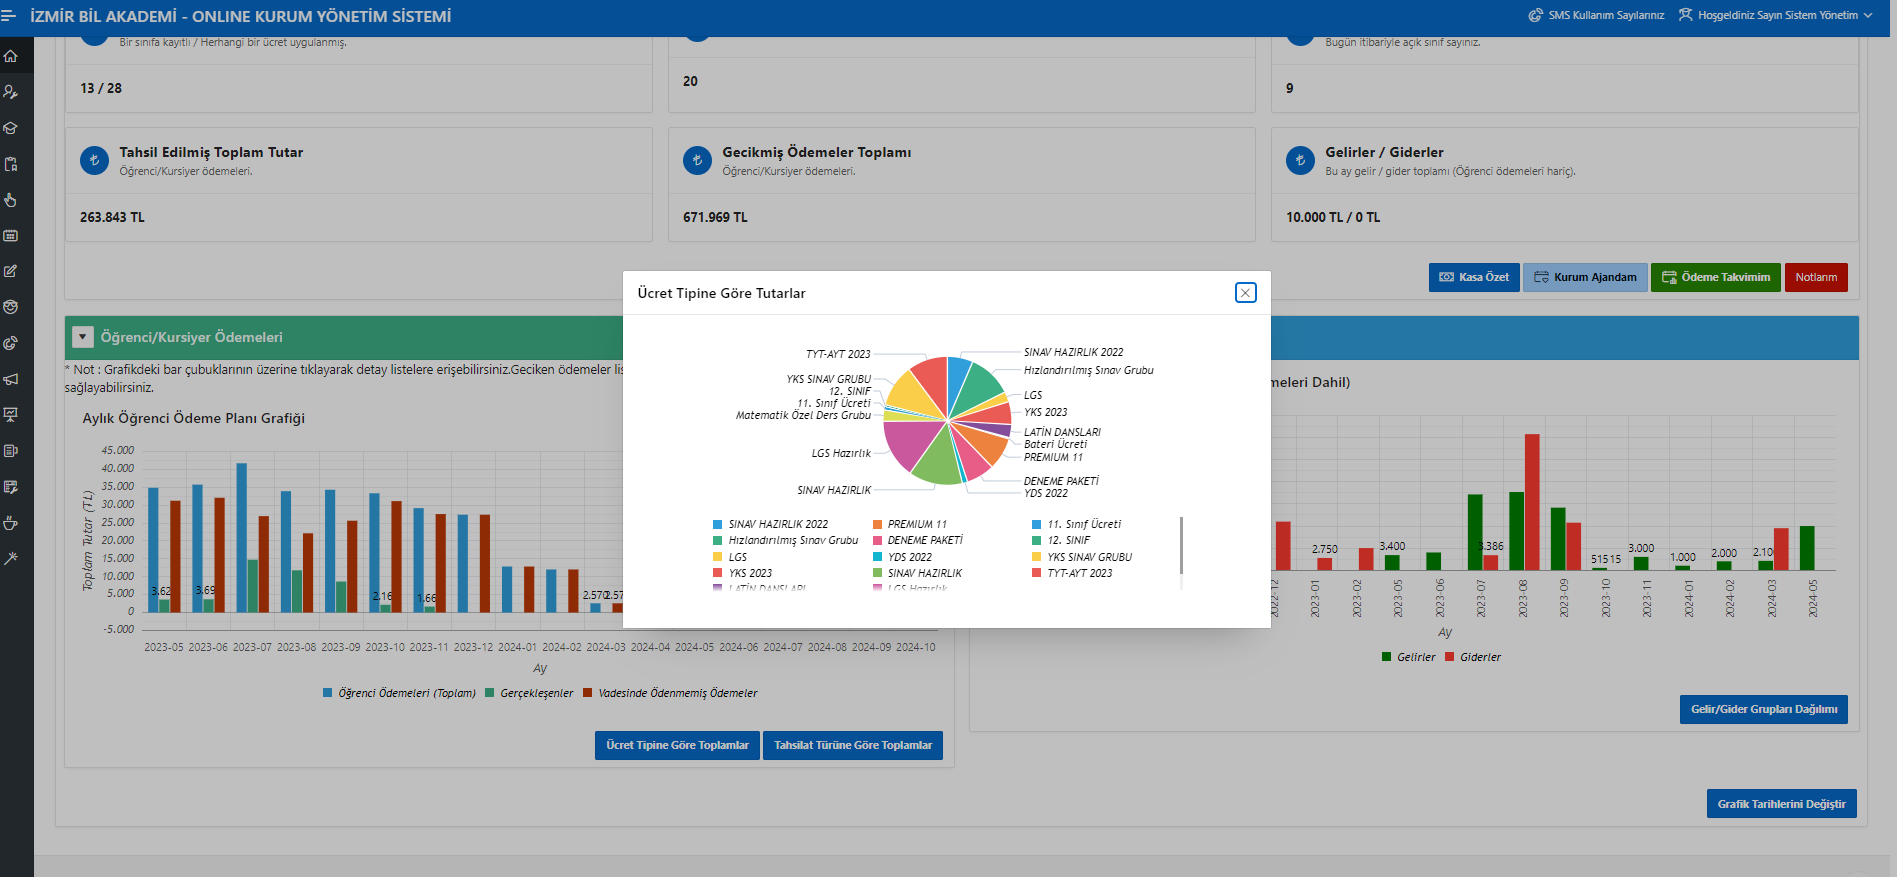
Task: Toggle the SINAV HAZIRLIK 2022 legend entry
Action: coord(777,524)
